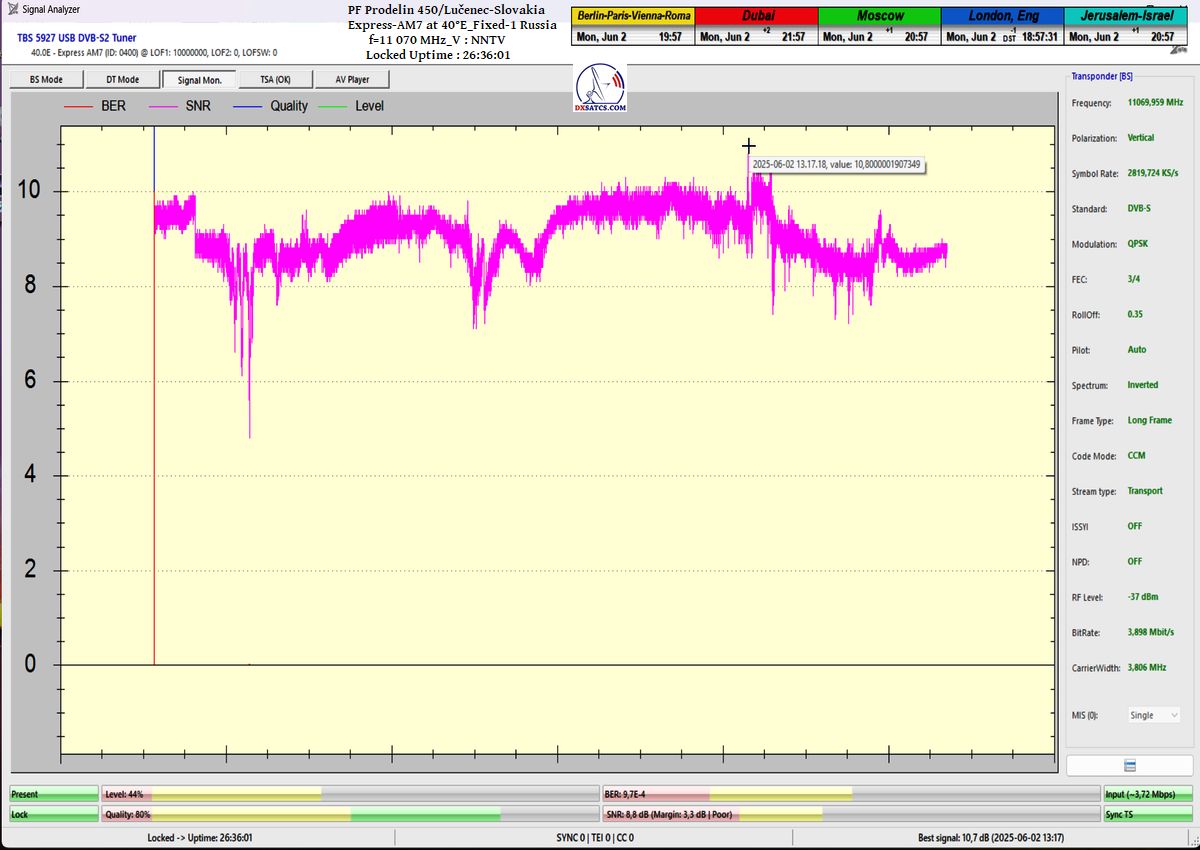Toggle the red BER legend line

[x=78, y=106]
